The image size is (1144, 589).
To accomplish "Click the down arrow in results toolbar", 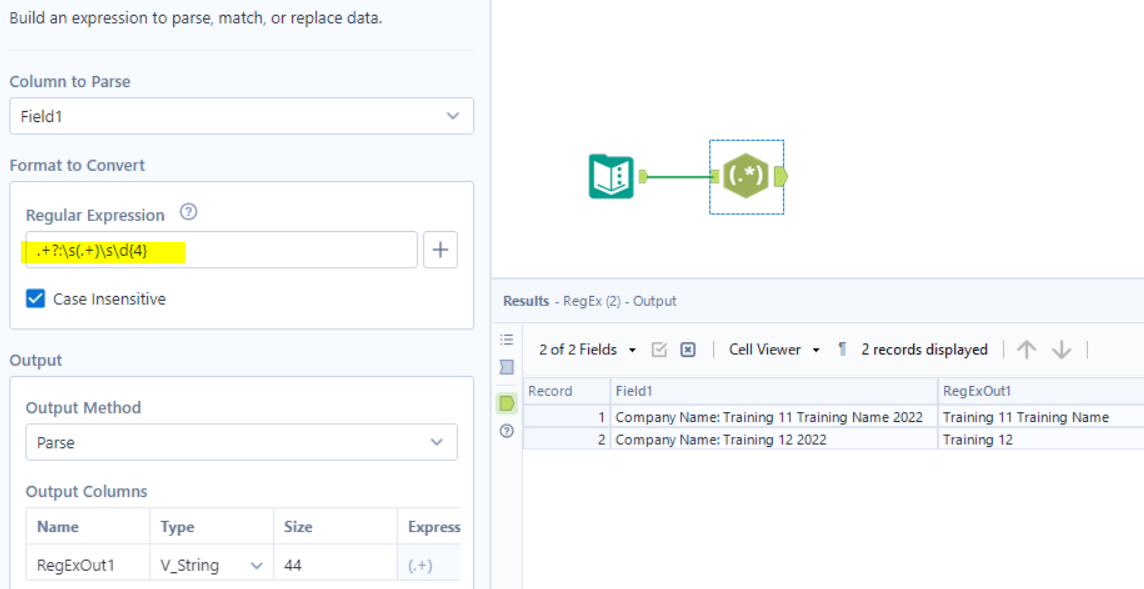I will tap(1061, 349).
